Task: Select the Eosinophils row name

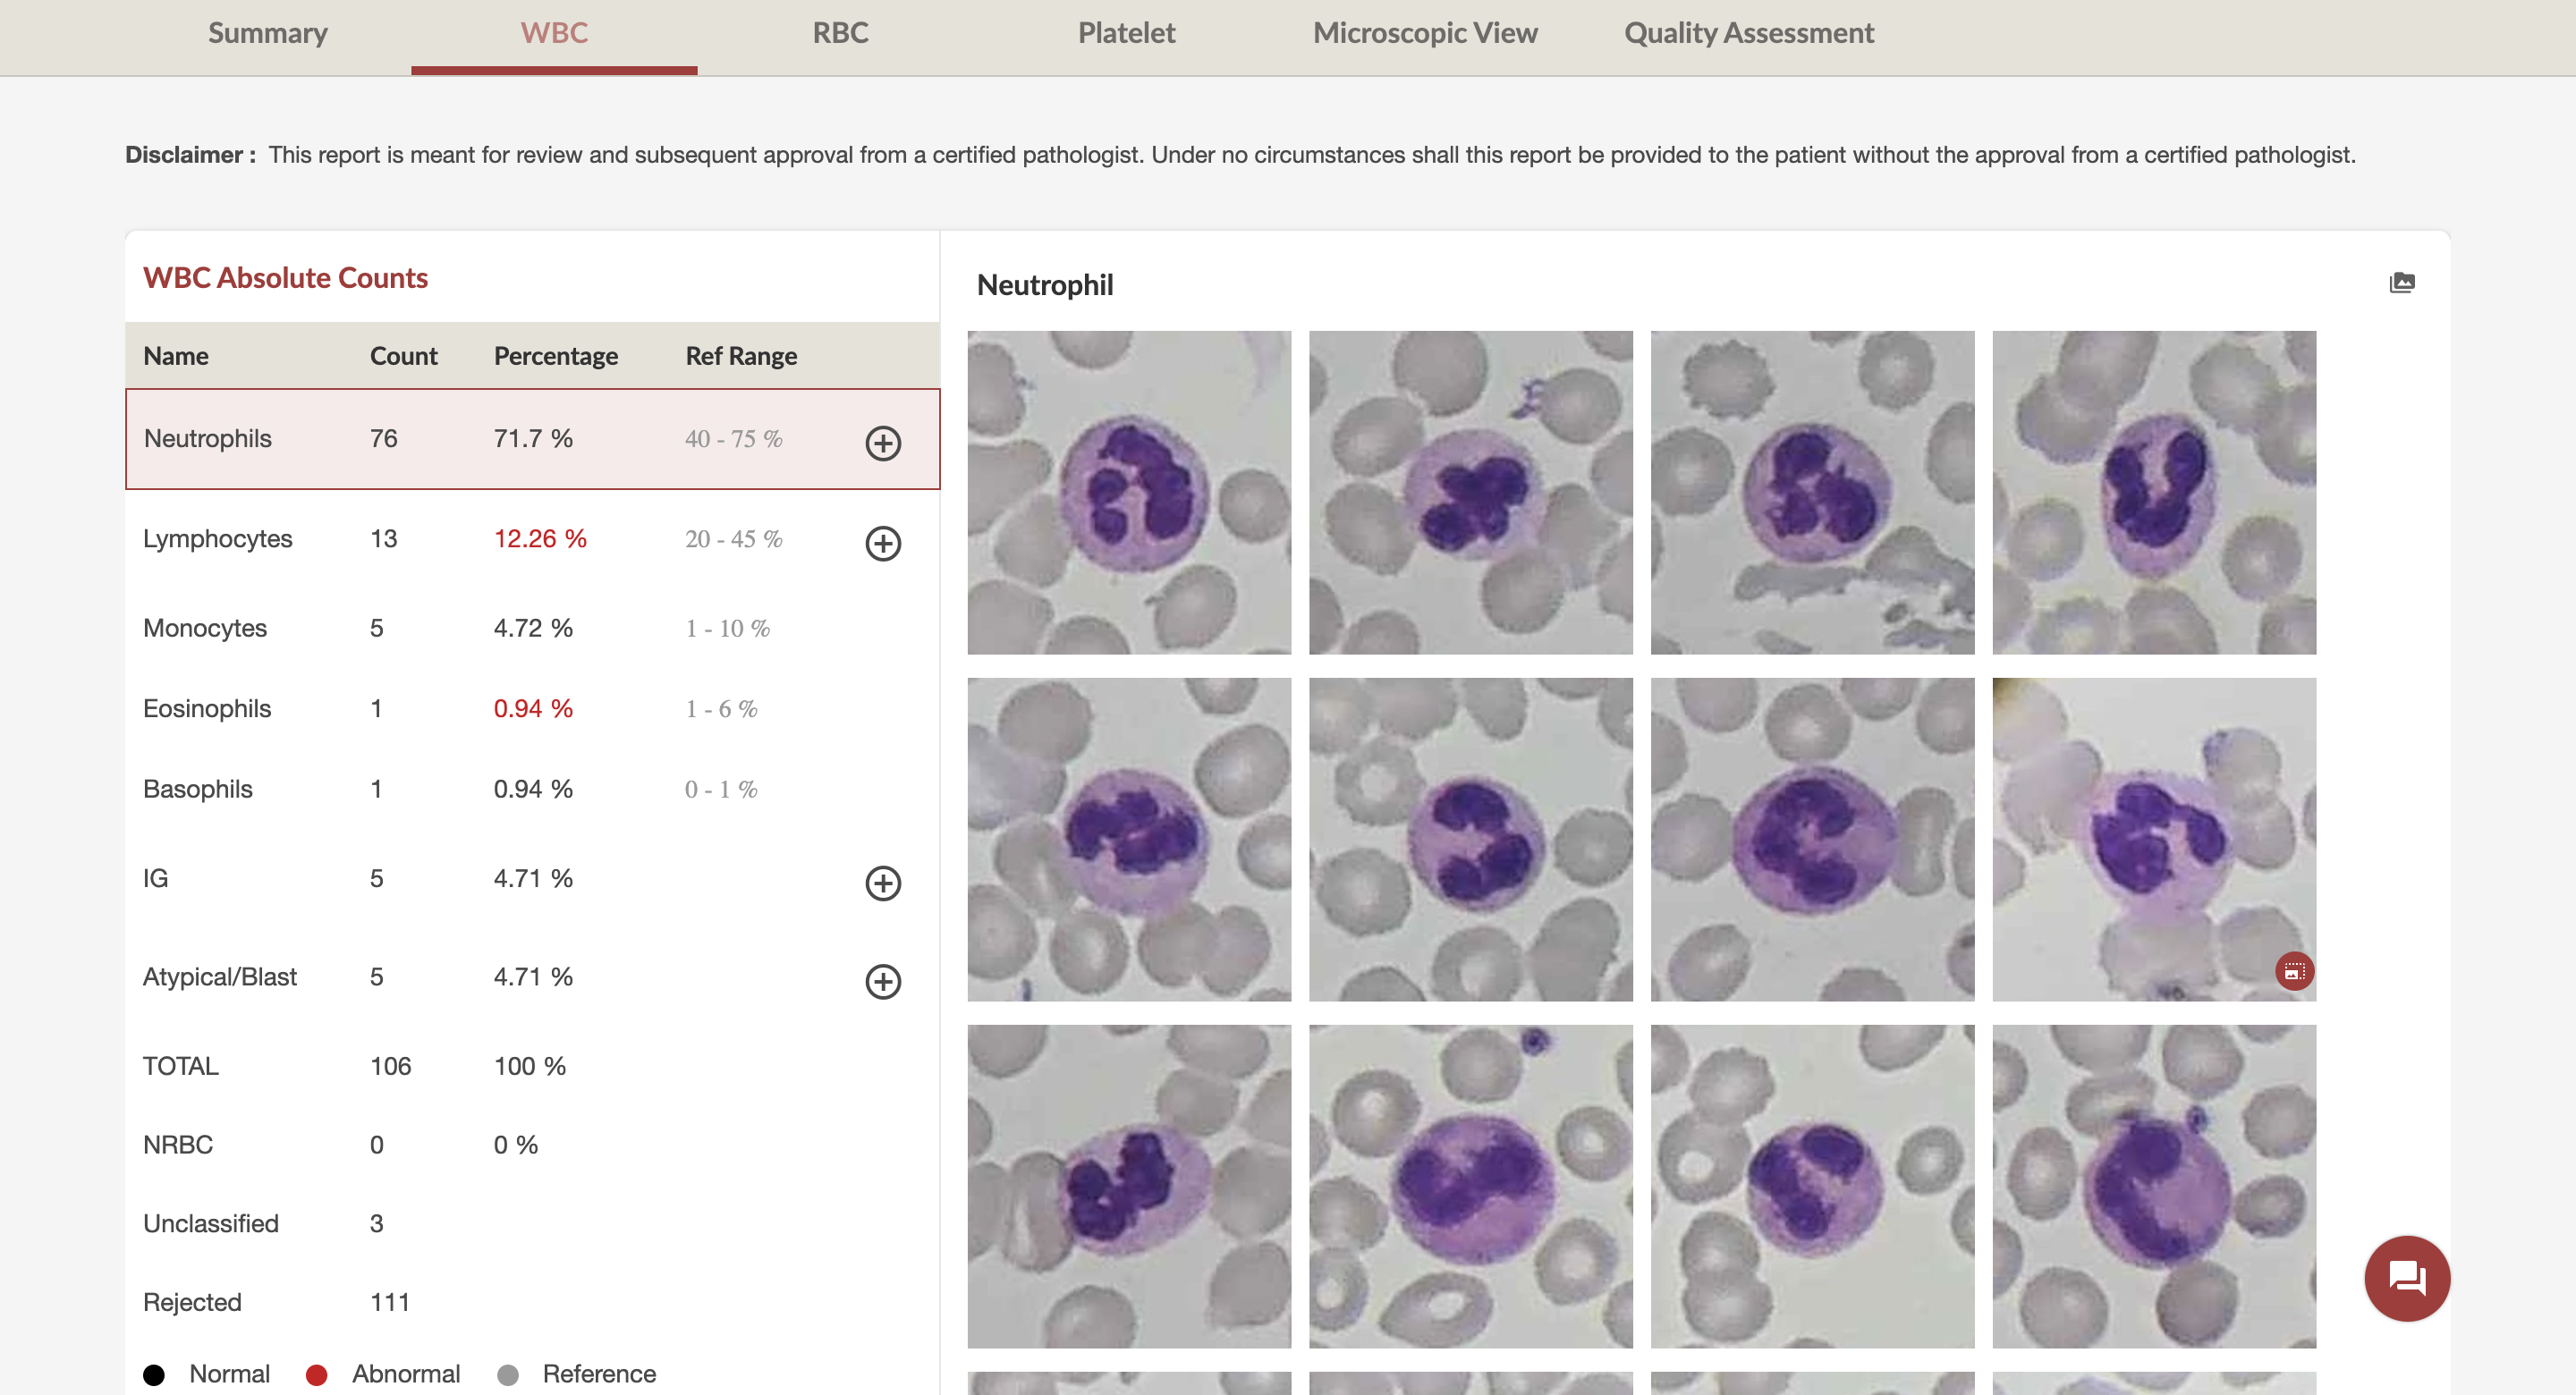Action: point(207,708)
